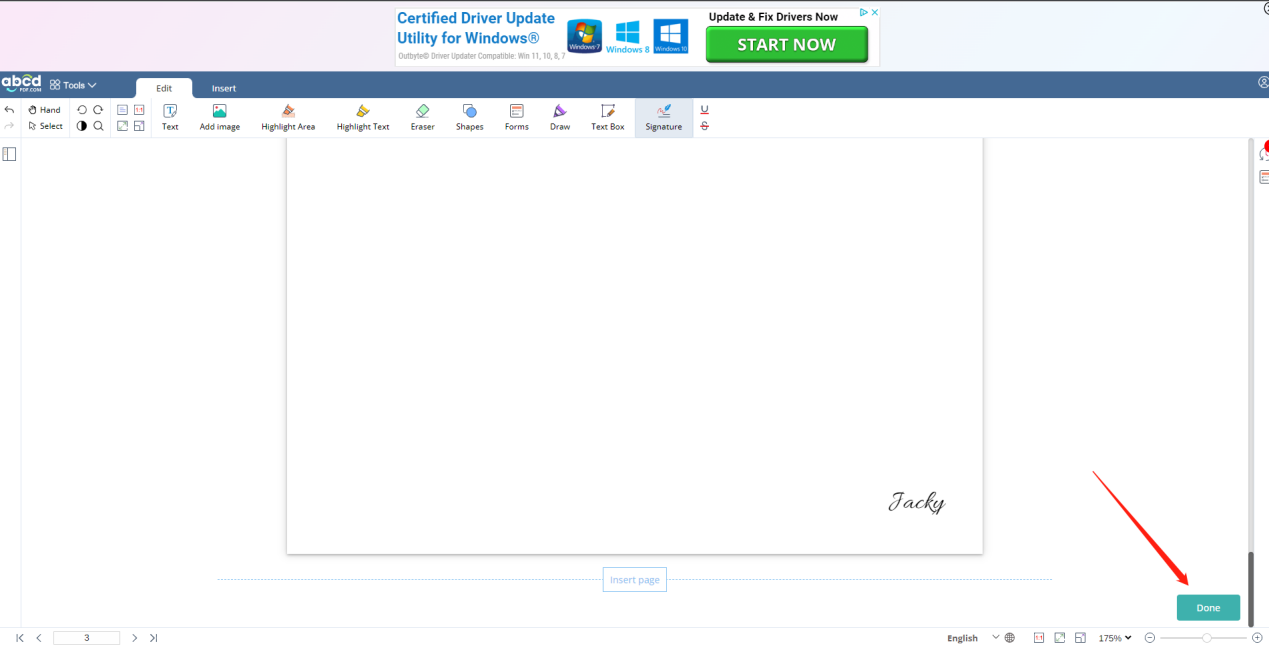Click the vertical scrollbar thumb
This screenshot has height=648, width=1269.
1251,588
